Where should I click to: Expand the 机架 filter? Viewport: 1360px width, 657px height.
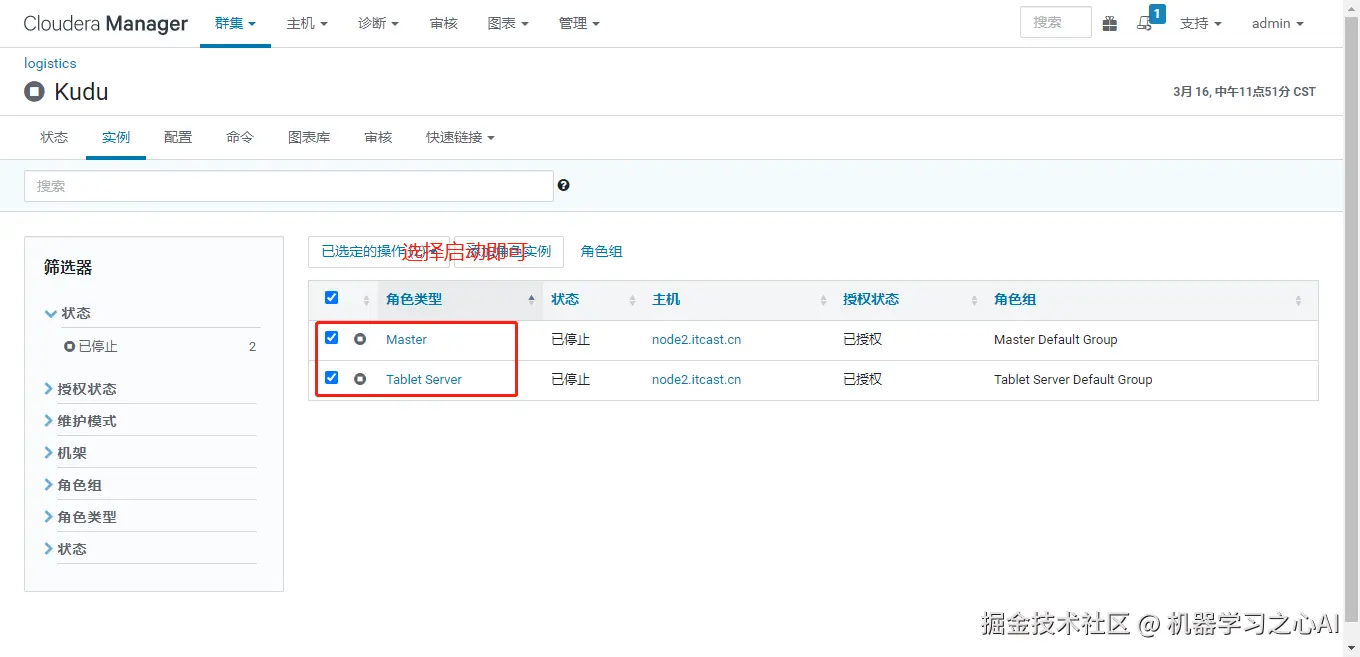click(65, 453)
